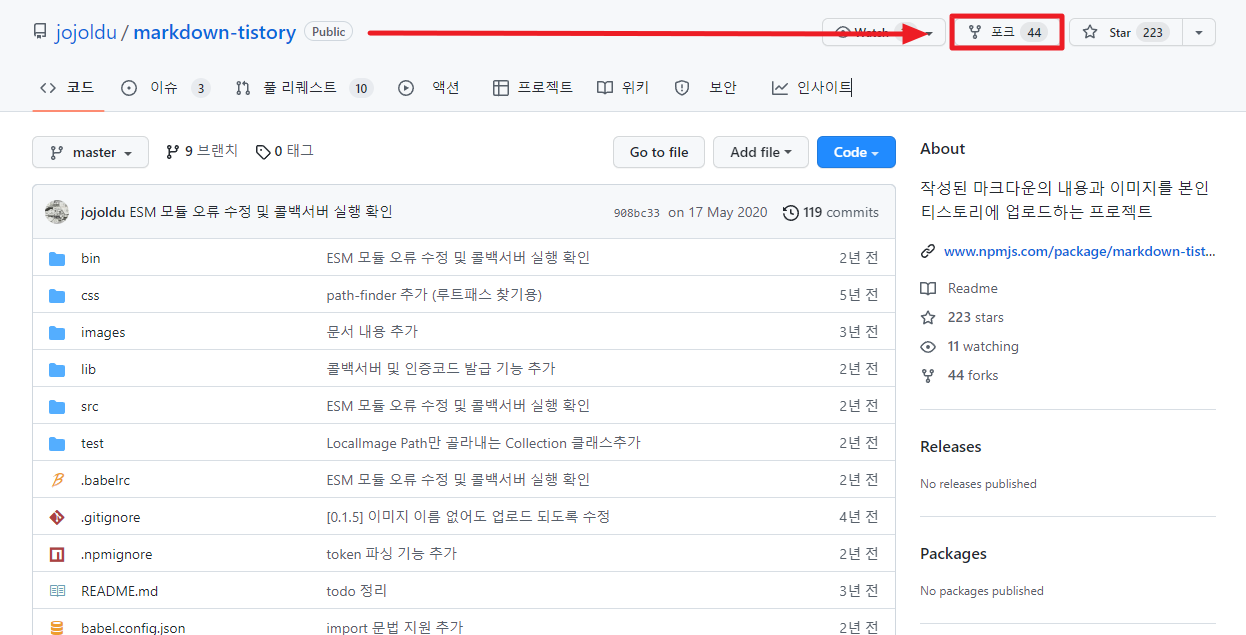Click the npm icon for .npmignore

[57, 554]
